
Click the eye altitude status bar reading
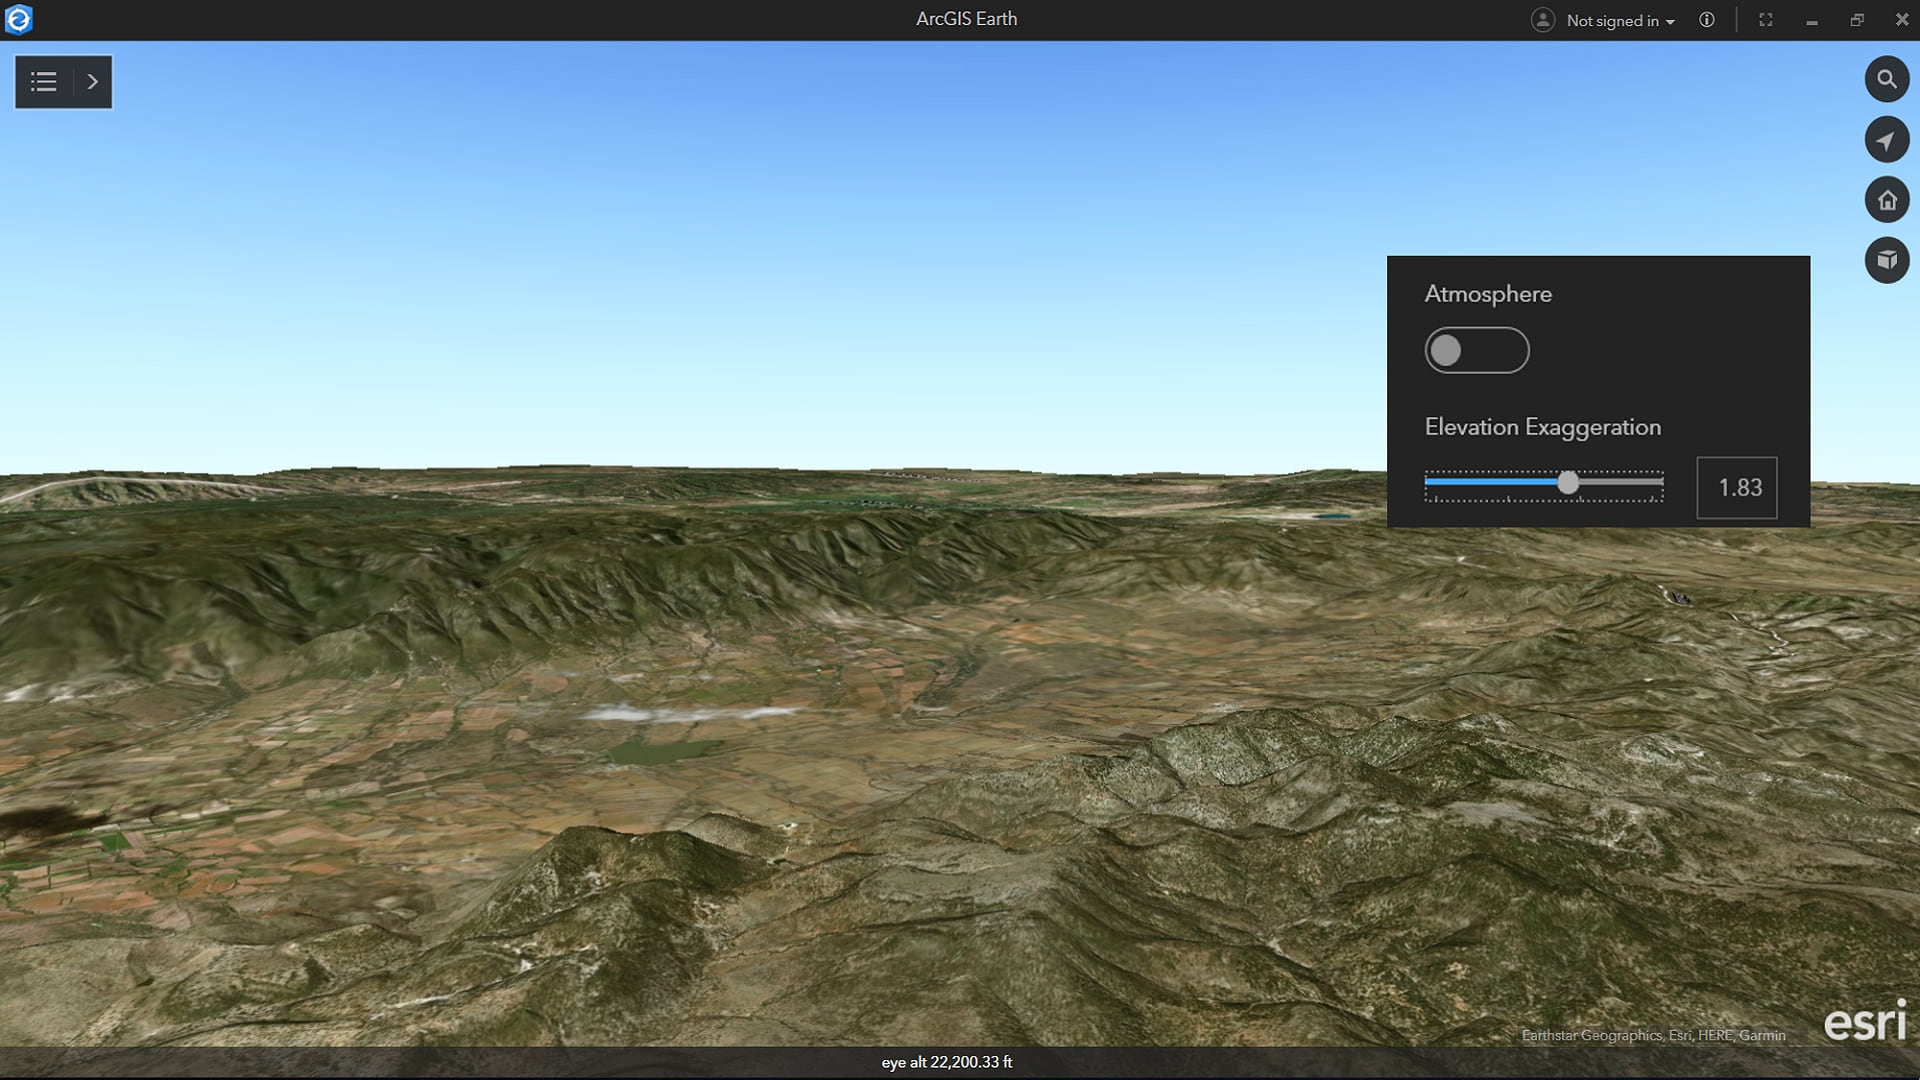click(x=946, y=1063)
